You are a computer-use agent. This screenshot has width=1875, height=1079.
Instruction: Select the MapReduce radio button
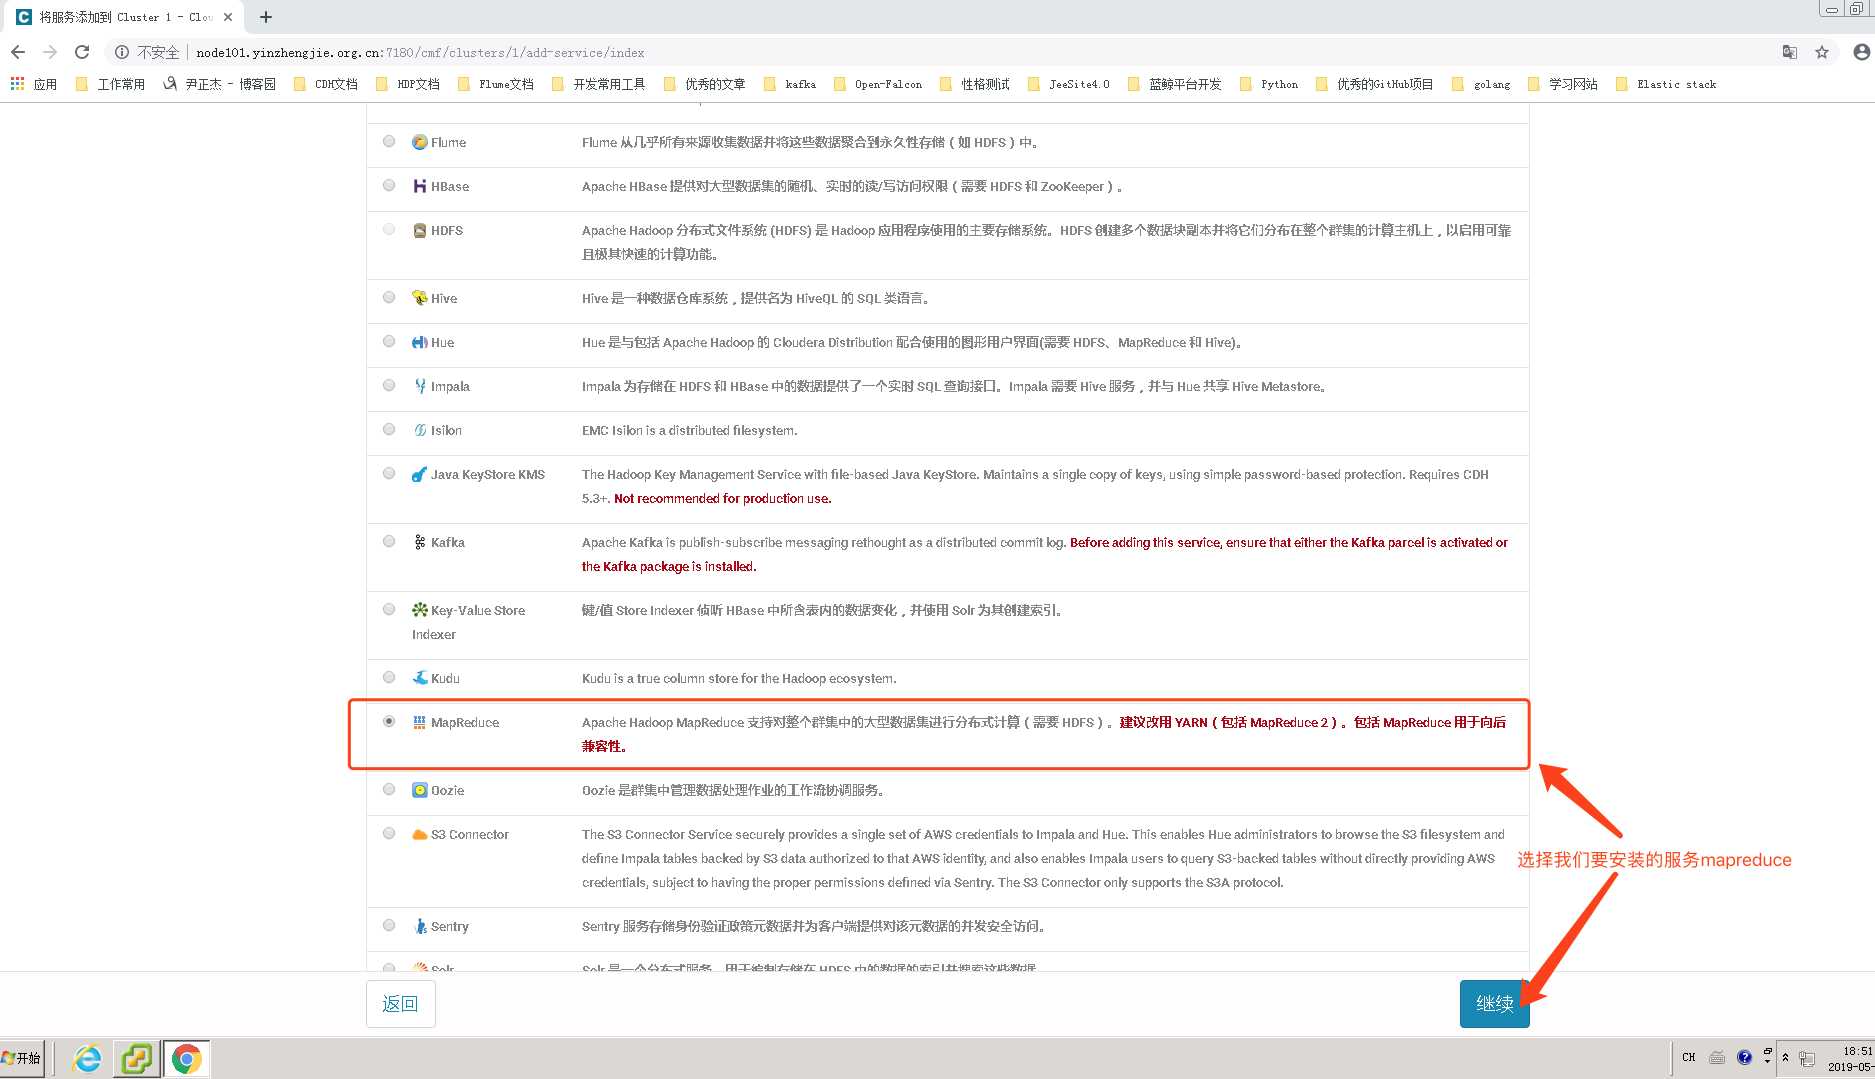point(389,721)
